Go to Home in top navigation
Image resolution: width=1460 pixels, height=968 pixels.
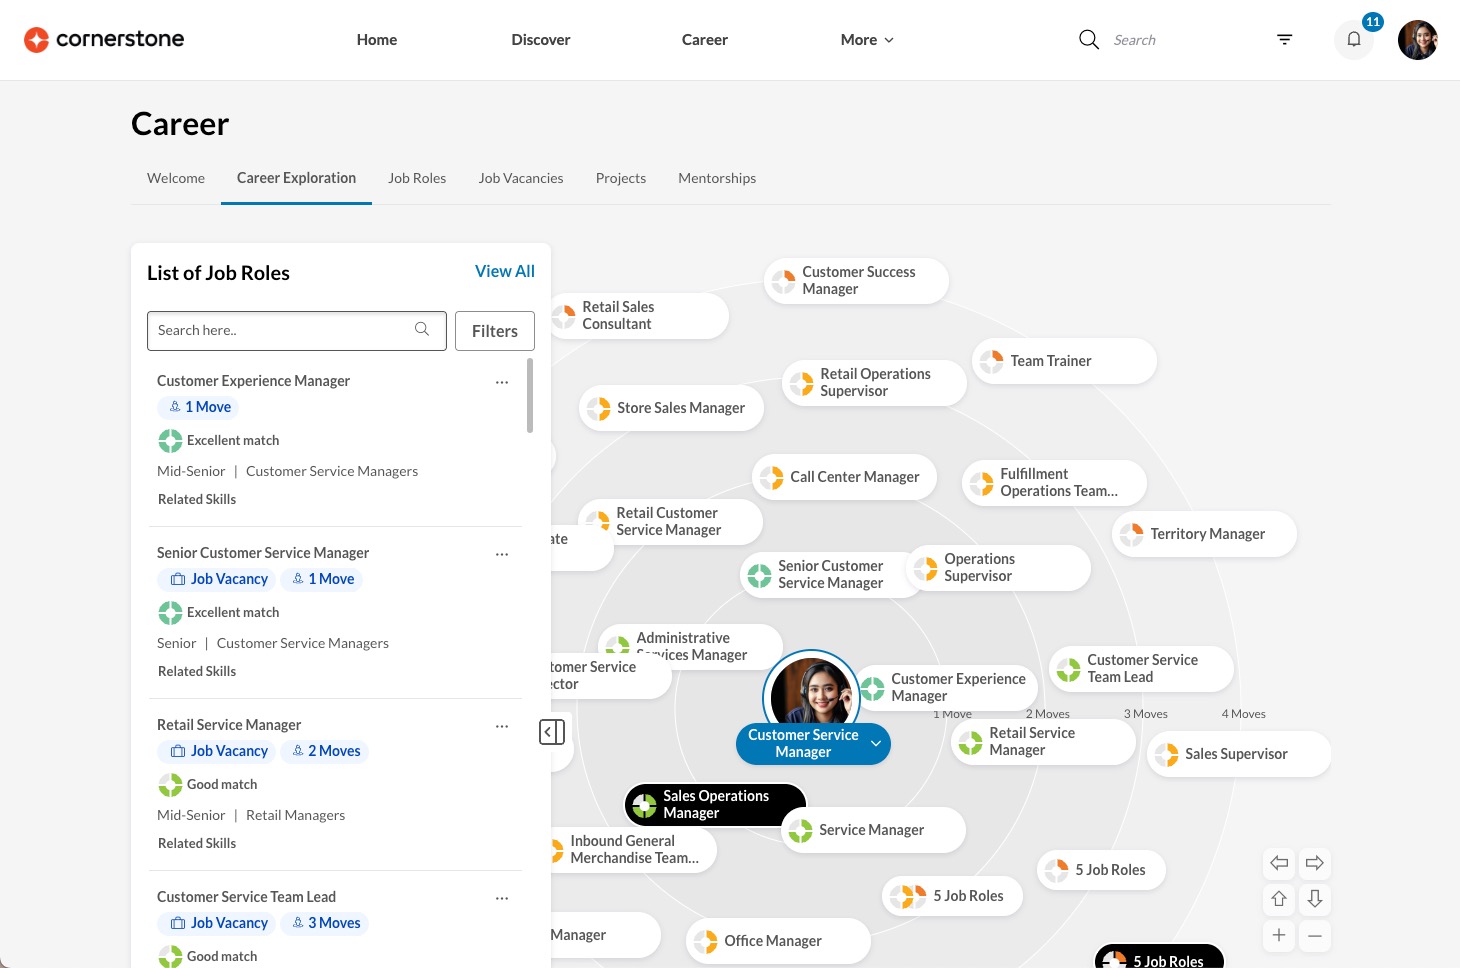[x=377, y=40]
